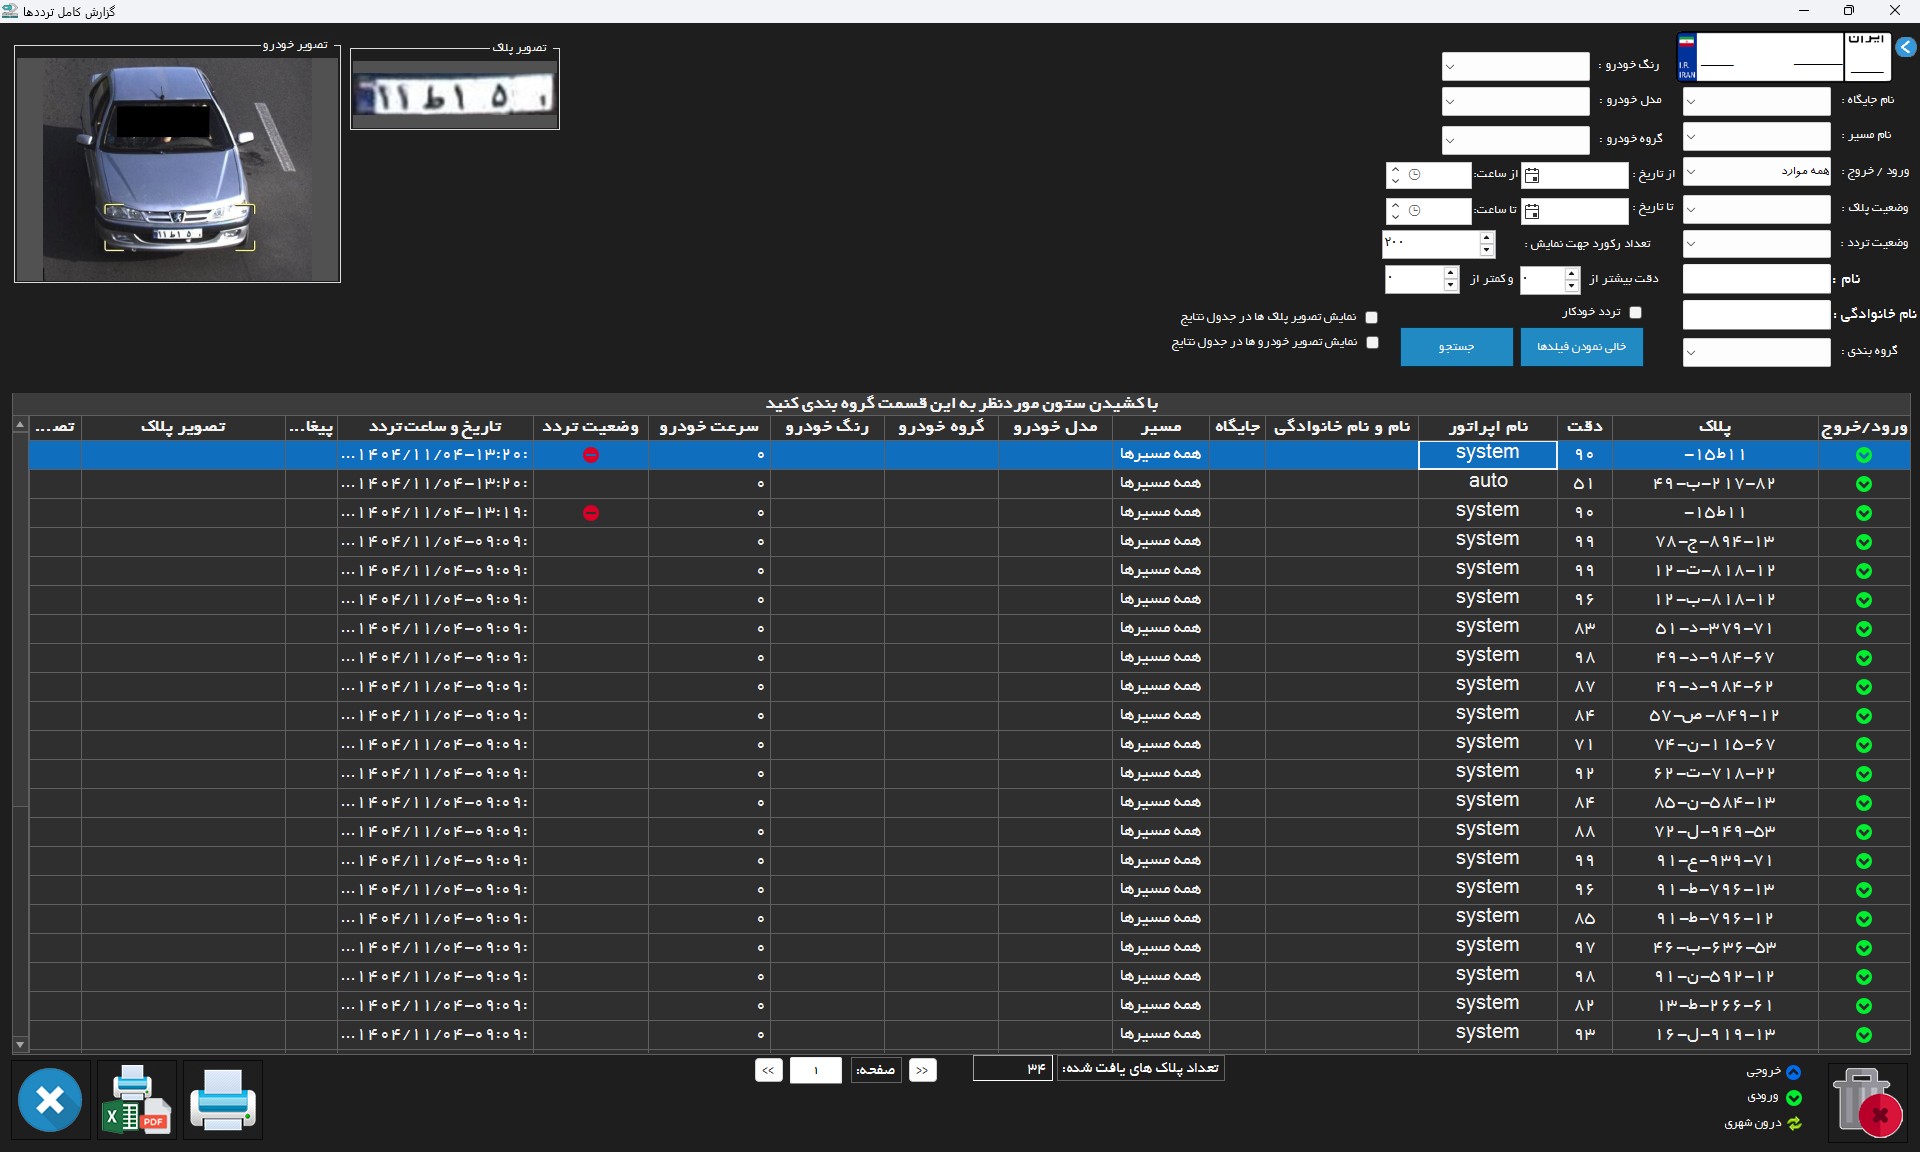The width and height of the screenshot is (1920, 1152).
Task: Open the calendar picker for 'از تاریخ'
Action: [x=1532, y=176]
